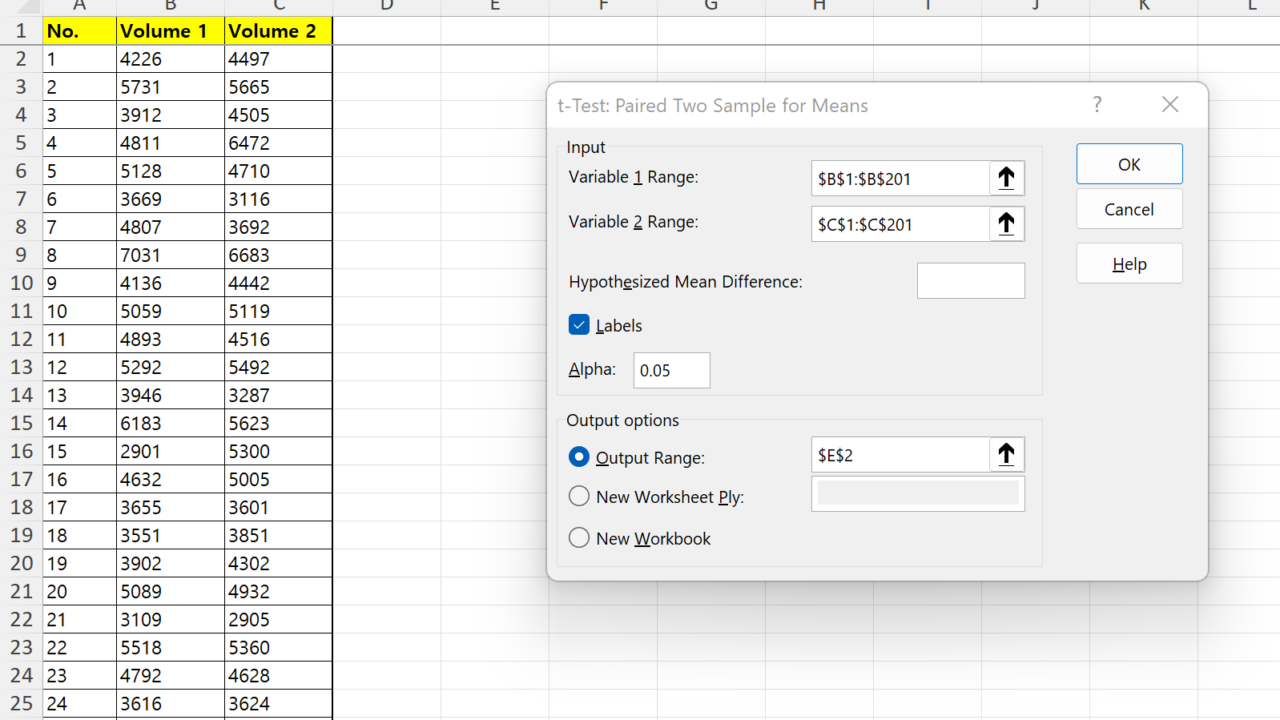This screenshot has width=1280, height=720.
Task: Select the yellow Volume 1 header cell
Action: tap(170, 31)
